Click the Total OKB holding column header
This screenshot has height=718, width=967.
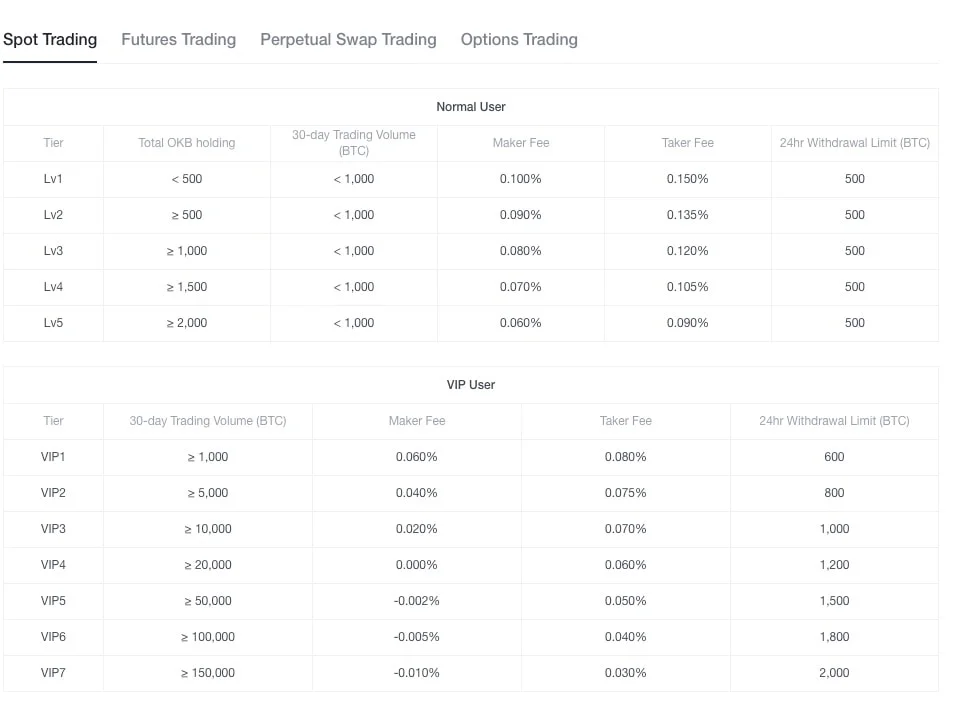[186, 143]
